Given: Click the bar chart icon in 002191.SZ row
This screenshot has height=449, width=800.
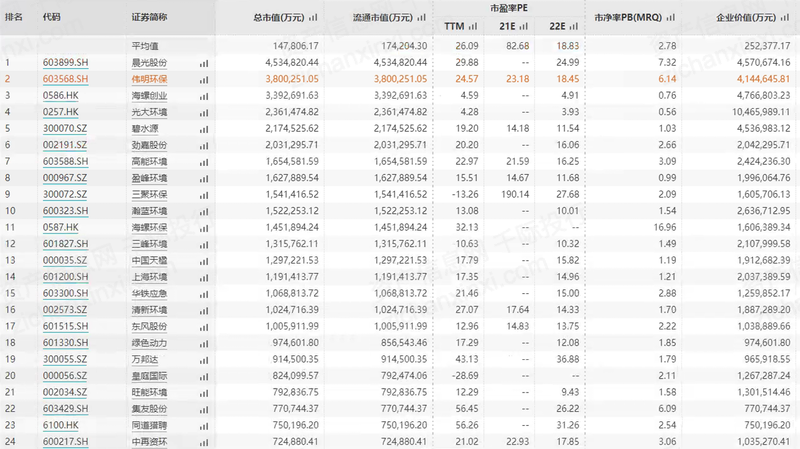Looking at the screenshot, I should point(204,145).
